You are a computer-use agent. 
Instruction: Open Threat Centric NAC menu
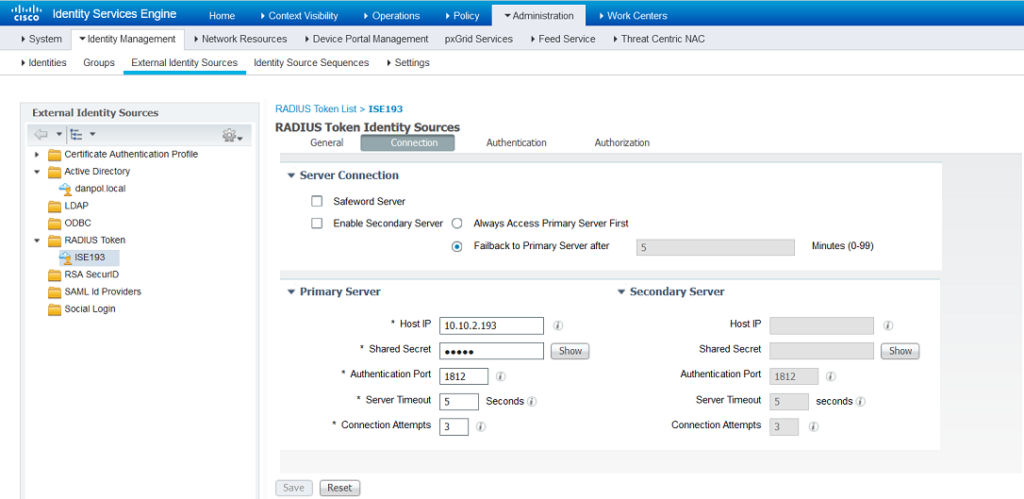click(659, 39)
